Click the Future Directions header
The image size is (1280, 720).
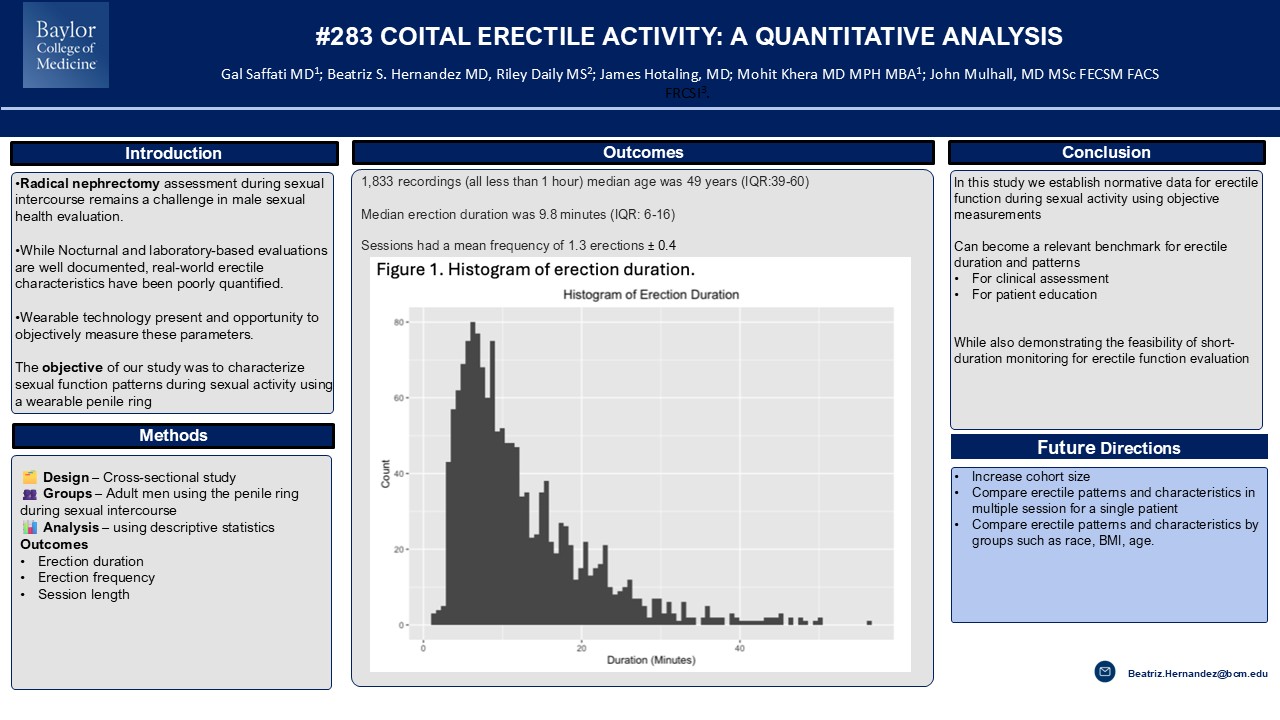pos(1108,447)
